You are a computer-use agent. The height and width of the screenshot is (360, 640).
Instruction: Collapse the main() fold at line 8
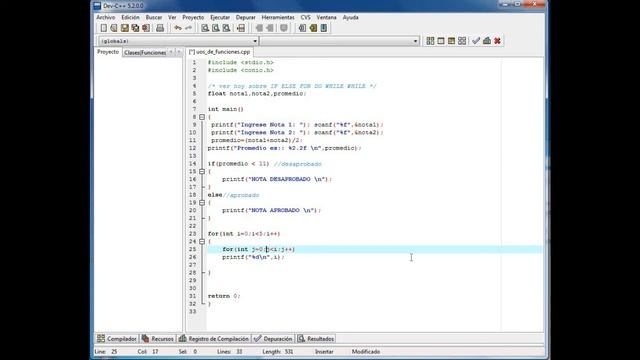point(202,117)
